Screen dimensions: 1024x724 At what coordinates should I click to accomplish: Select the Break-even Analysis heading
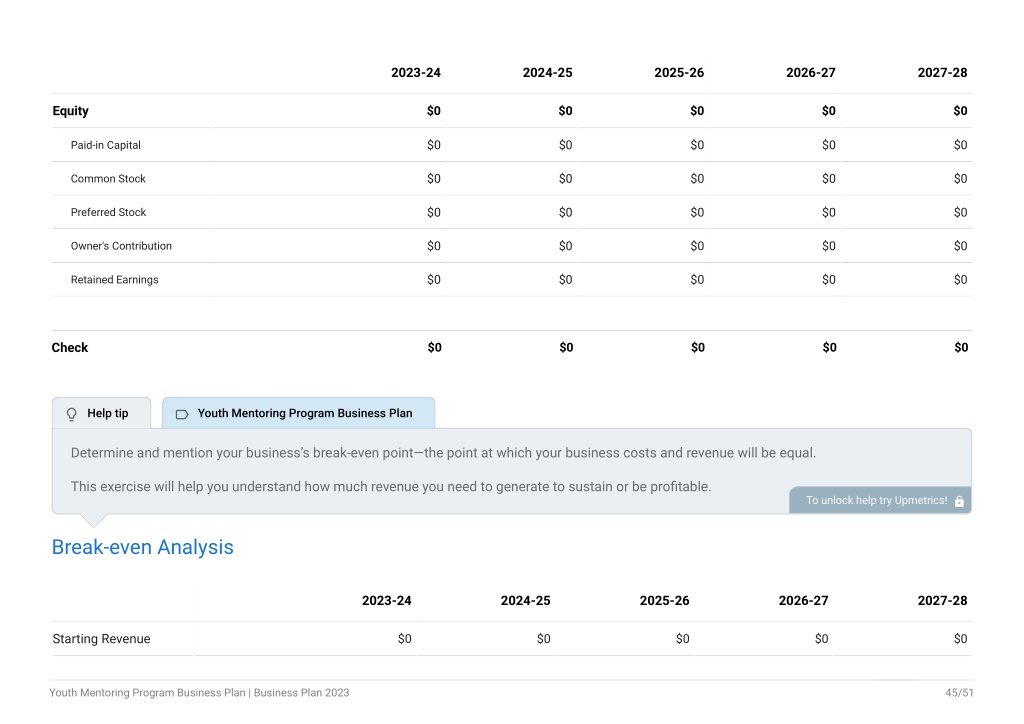click(x=142, y=547)
